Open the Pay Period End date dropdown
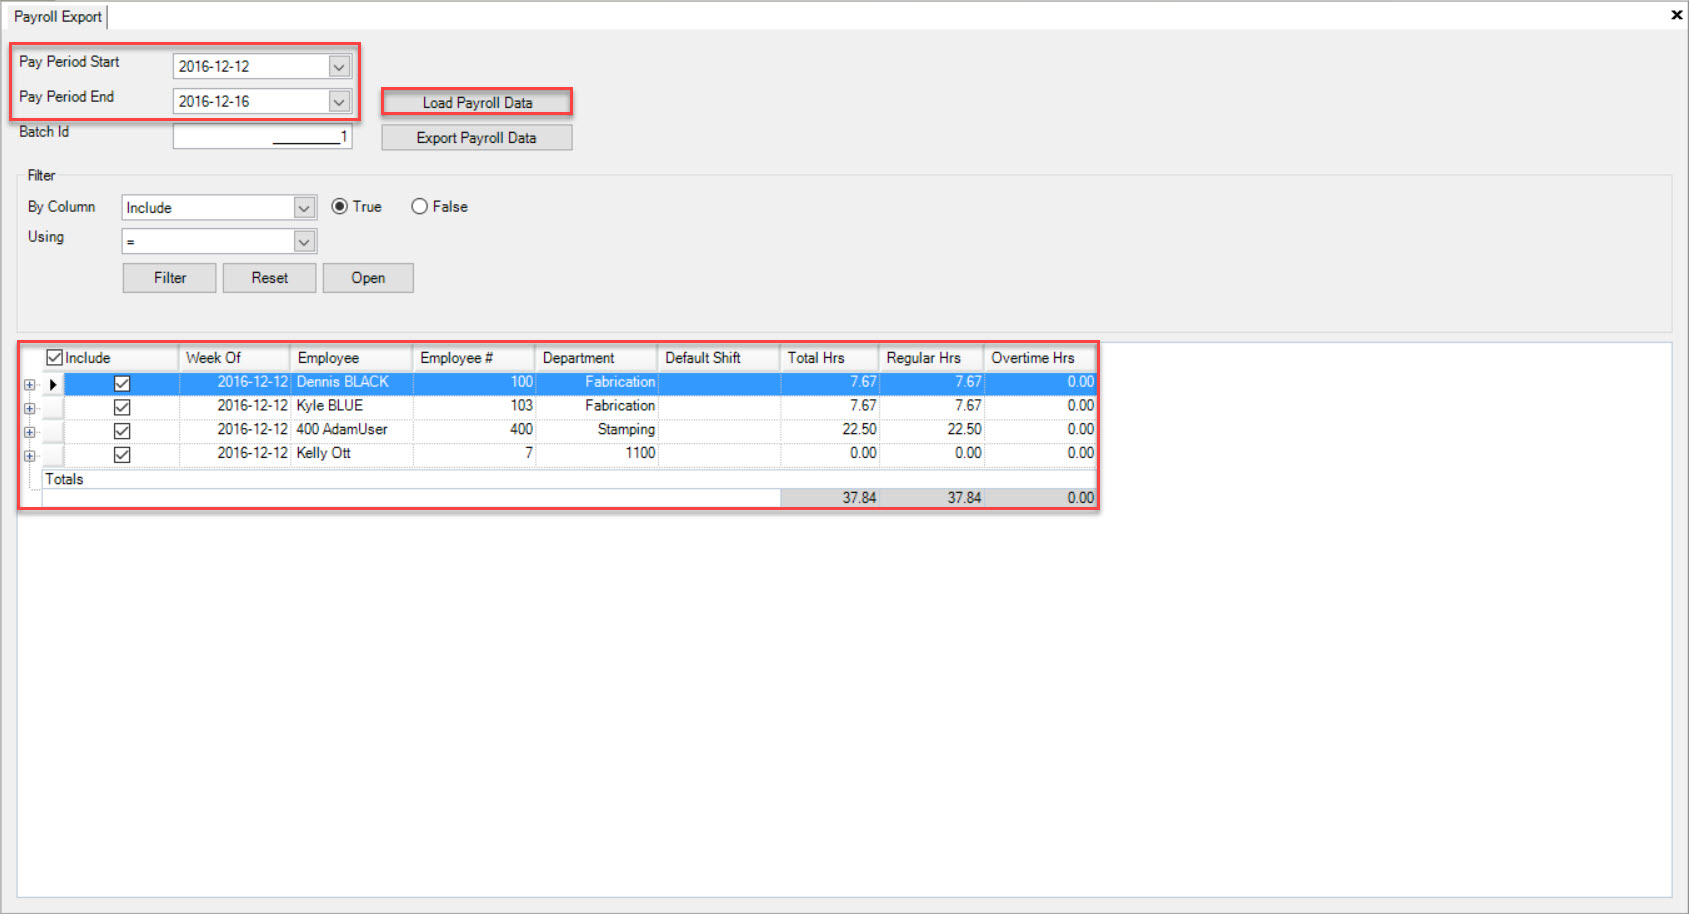Viewport: 1689px width, 914px height. [x=339, y=101]
